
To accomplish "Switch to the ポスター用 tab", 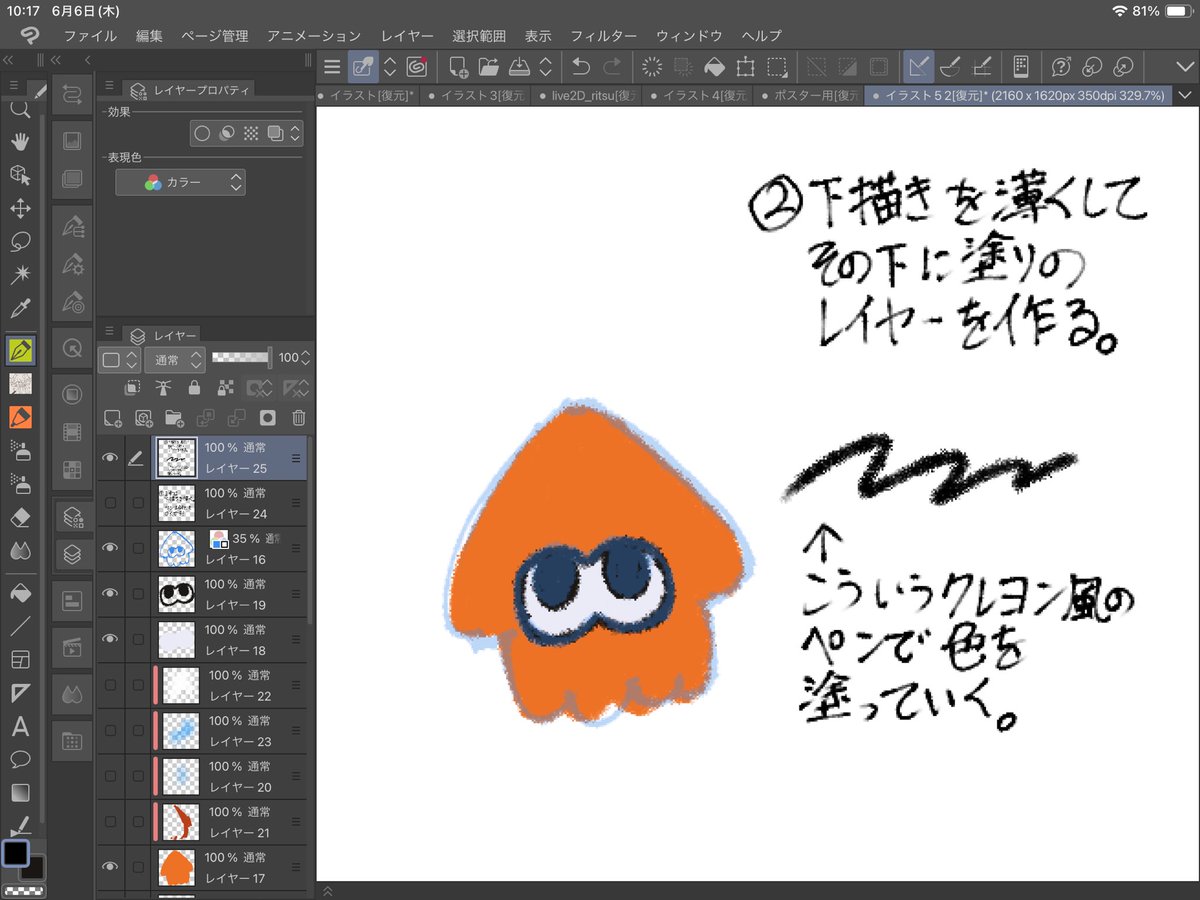I will (x=810, y=95).
